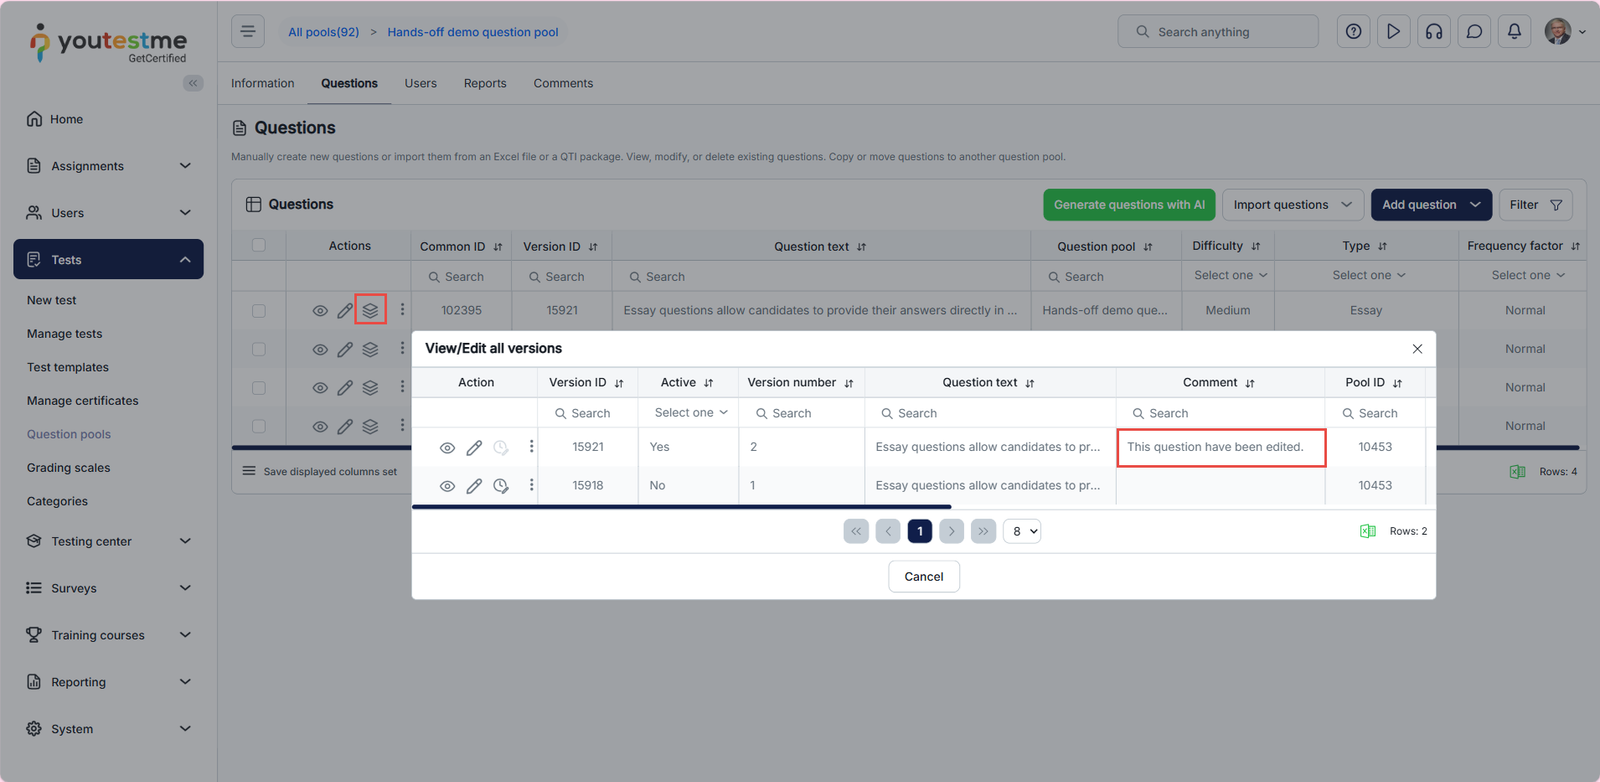1600x782 pixels.
Task: Open three-dot menu for version 15921
Action: [531, 447]
